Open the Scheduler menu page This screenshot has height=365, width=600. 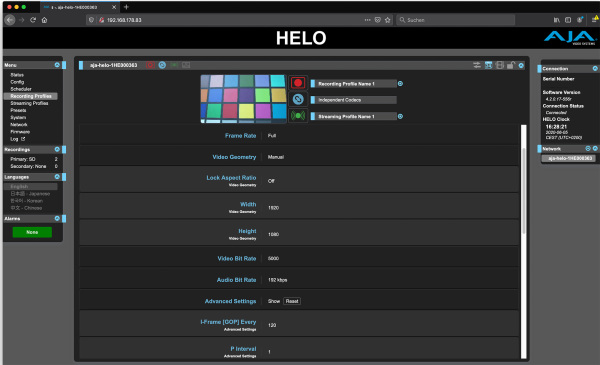(x=21, y=89)
